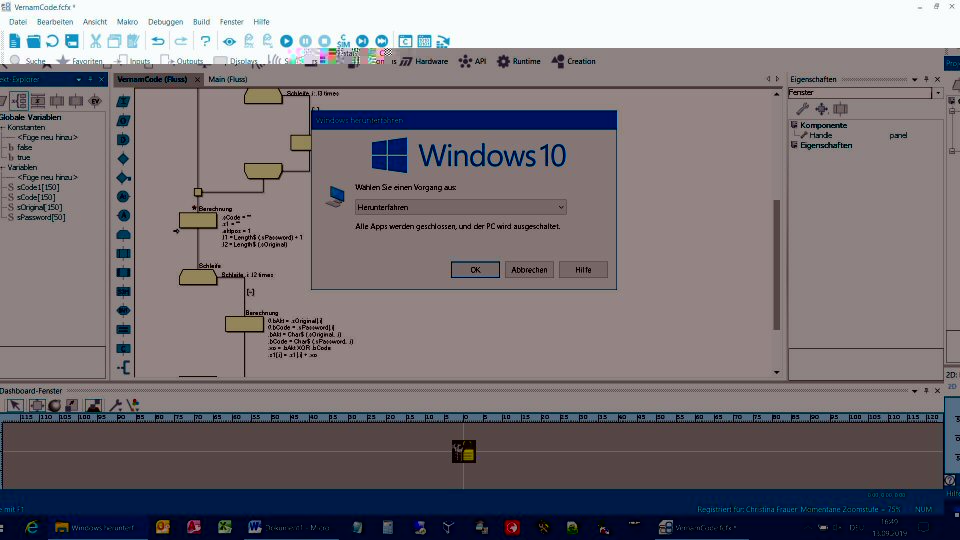Copy with the duplicate pages icon
Image resolution: width=960 pixels, height=540 pixels.
tap(114, 41)
